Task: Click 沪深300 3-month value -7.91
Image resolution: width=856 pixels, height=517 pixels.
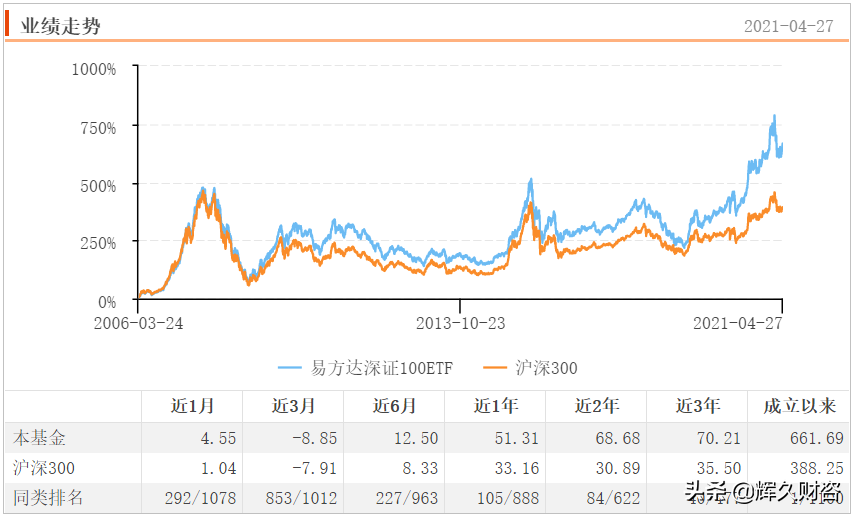Action: (314, 468)
